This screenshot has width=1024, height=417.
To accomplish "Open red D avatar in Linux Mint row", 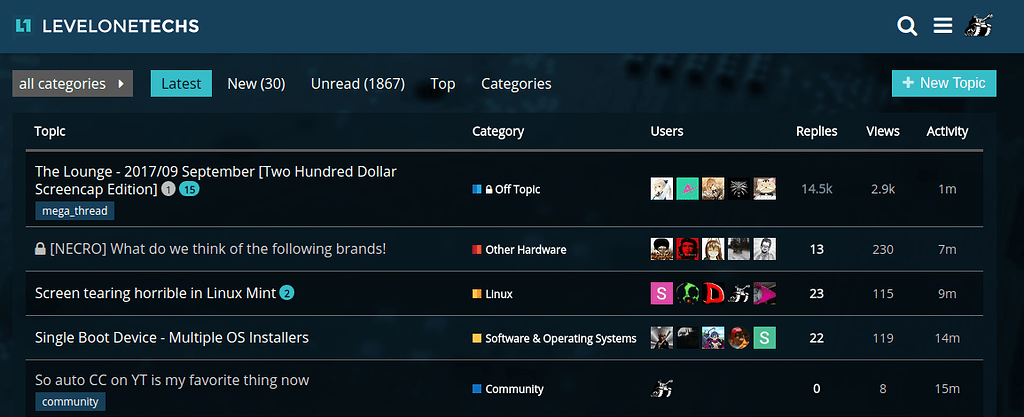I will pyautogui.click(x=713, y=293).
